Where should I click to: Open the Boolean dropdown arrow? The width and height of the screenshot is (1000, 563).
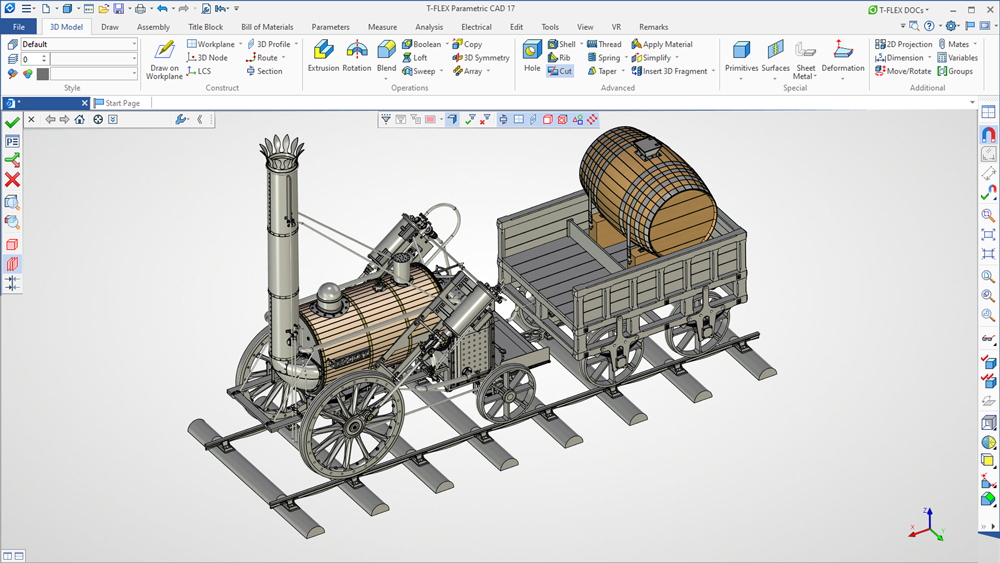[446, 44]
